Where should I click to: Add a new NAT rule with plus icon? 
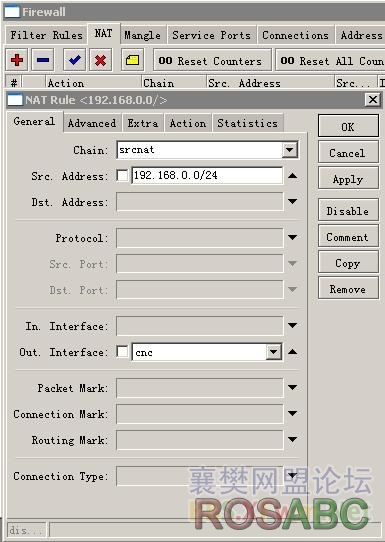[x=17, y=60]
